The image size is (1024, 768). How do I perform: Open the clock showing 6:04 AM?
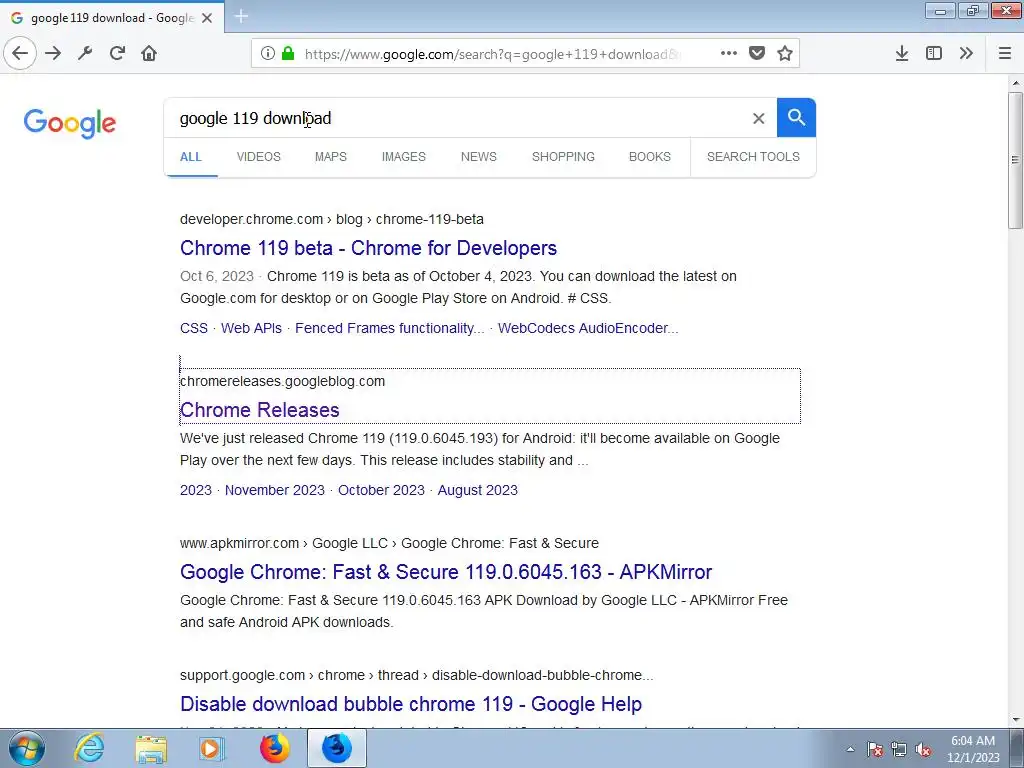click(973, 748)
